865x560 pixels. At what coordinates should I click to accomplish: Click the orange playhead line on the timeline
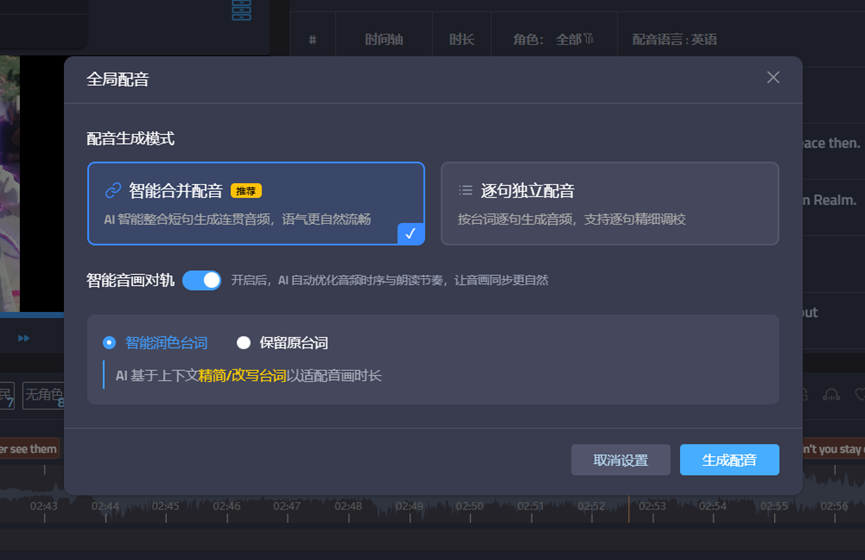(x=629, y=510)
